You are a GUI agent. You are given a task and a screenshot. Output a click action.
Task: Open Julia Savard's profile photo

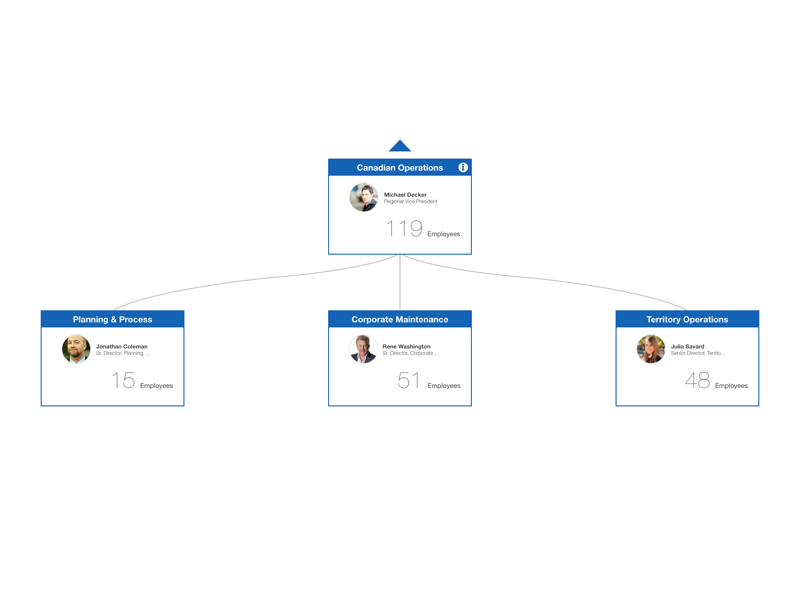click(651, 349)
